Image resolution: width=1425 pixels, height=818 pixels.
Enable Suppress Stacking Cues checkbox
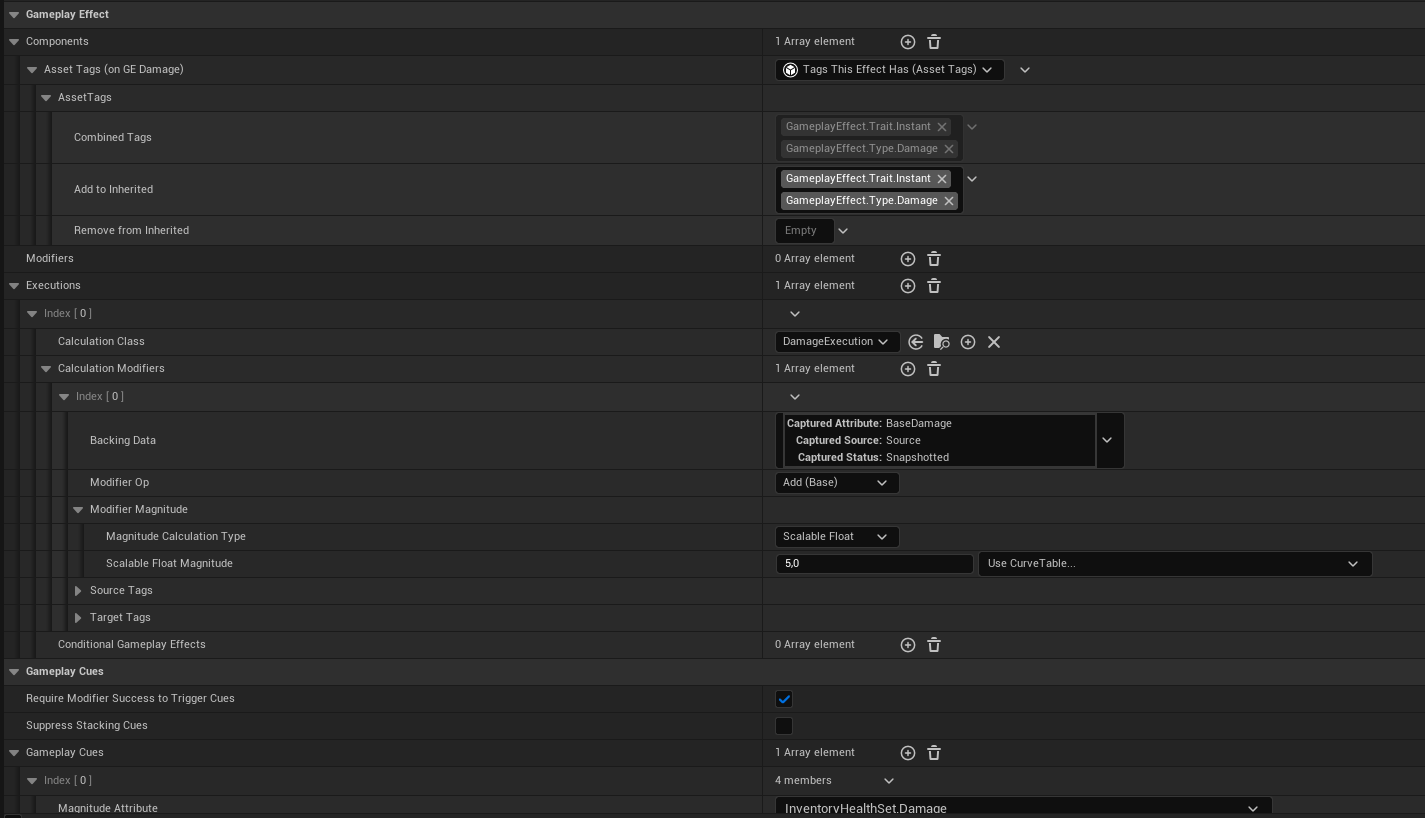point(784,726)
